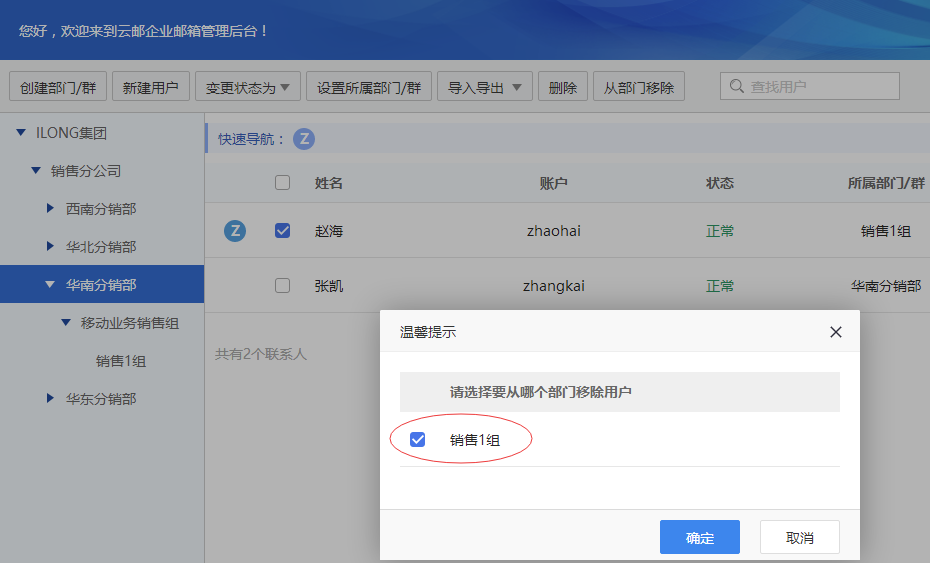
Task: Toggle the select-all checkbox in header
Action: click(282, 182)
